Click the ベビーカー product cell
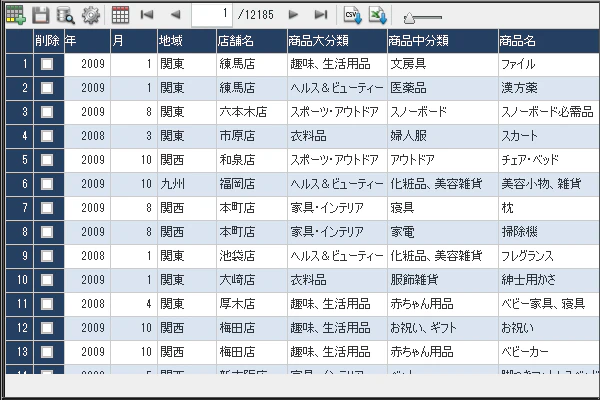The height and width of the screenshot is (400, 600). click(549, 352)
